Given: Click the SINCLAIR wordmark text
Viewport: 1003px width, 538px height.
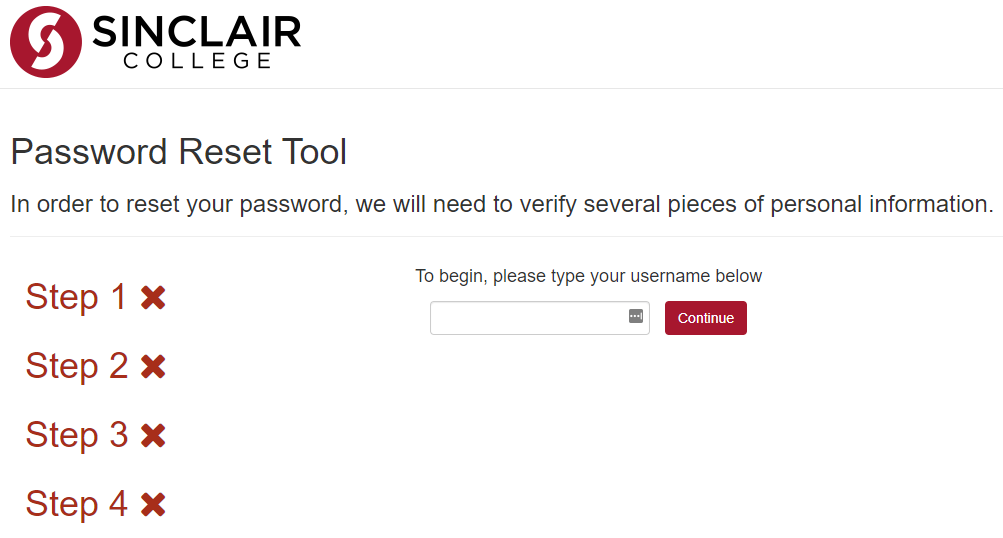Looking at the screenshot, I should click(197, 32).
